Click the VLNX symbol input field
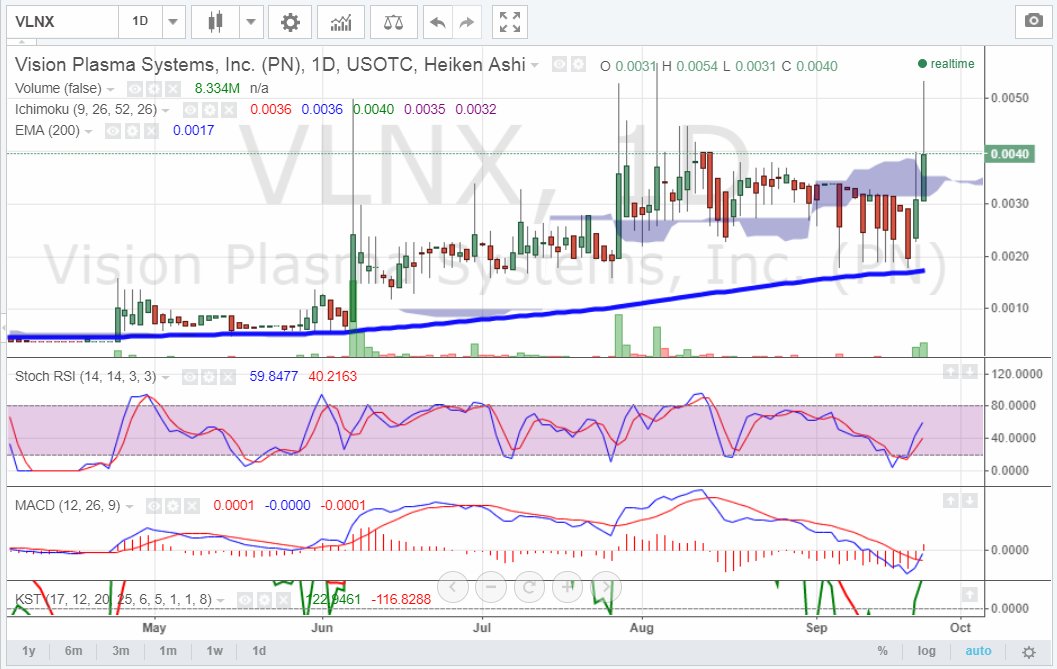1057x669 pixels. 63,22
